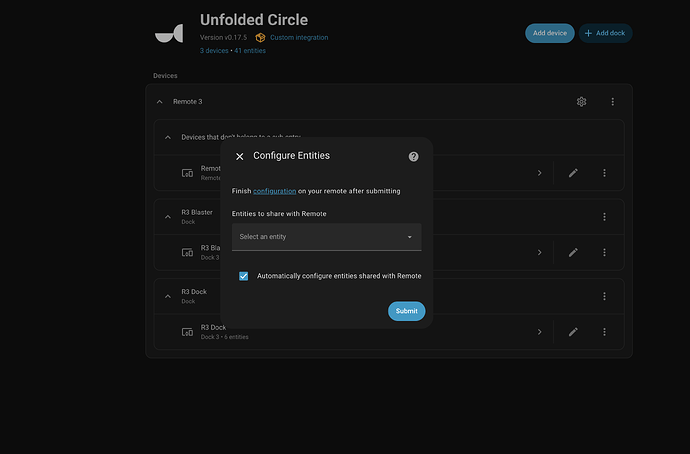Collapse the R3 Dock section
The width and height of the screenshot is (690, 454).
(167, 296)
